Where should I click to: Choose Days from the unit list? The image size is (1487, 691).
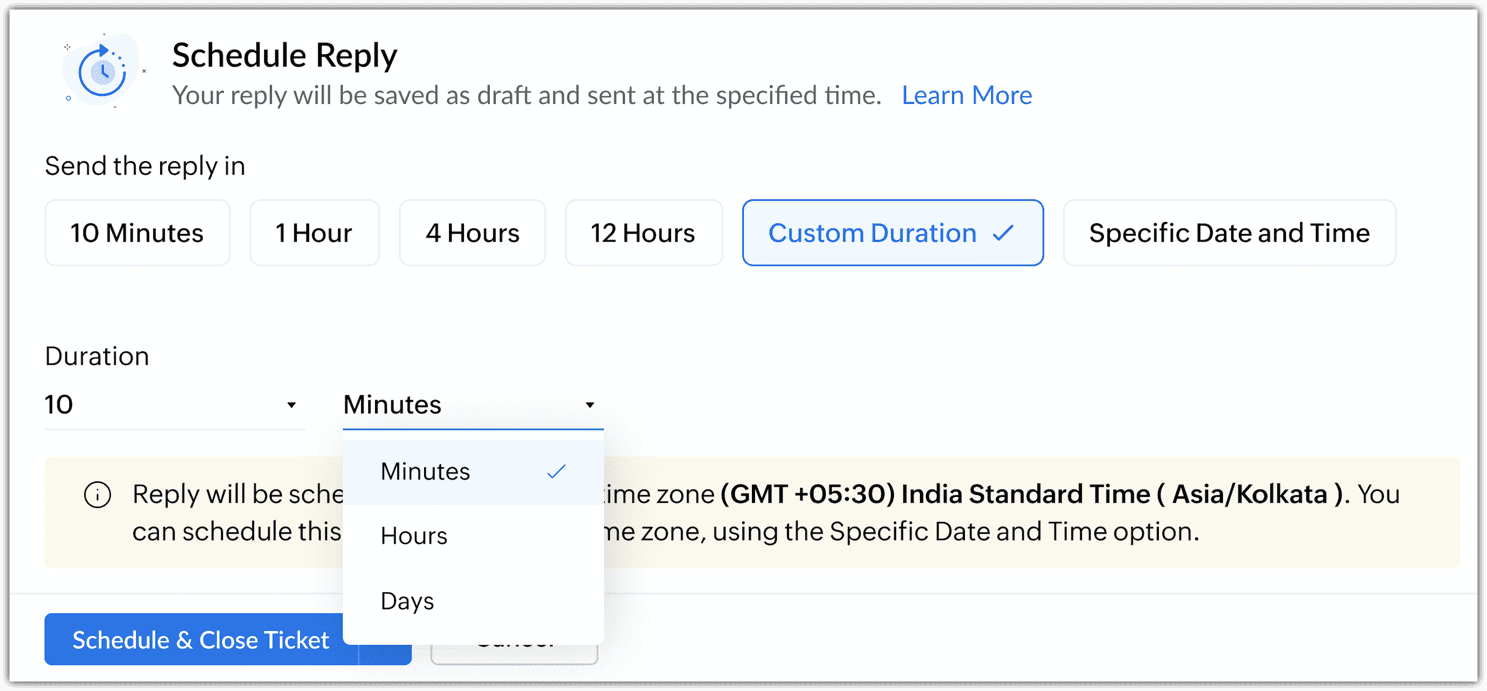click(x=473, y=601)
